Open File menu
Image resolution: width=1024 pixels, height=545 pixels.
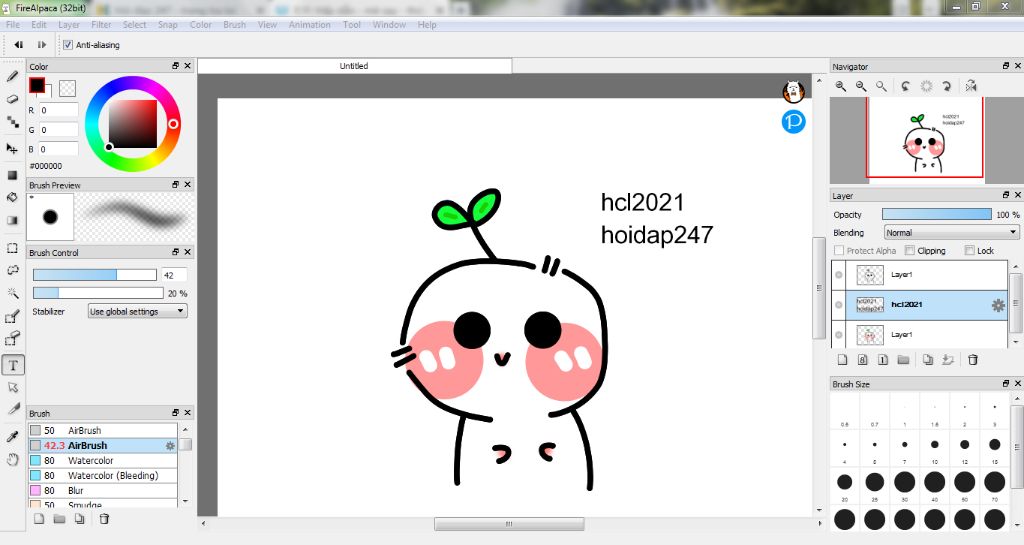(x=12, y=25)
